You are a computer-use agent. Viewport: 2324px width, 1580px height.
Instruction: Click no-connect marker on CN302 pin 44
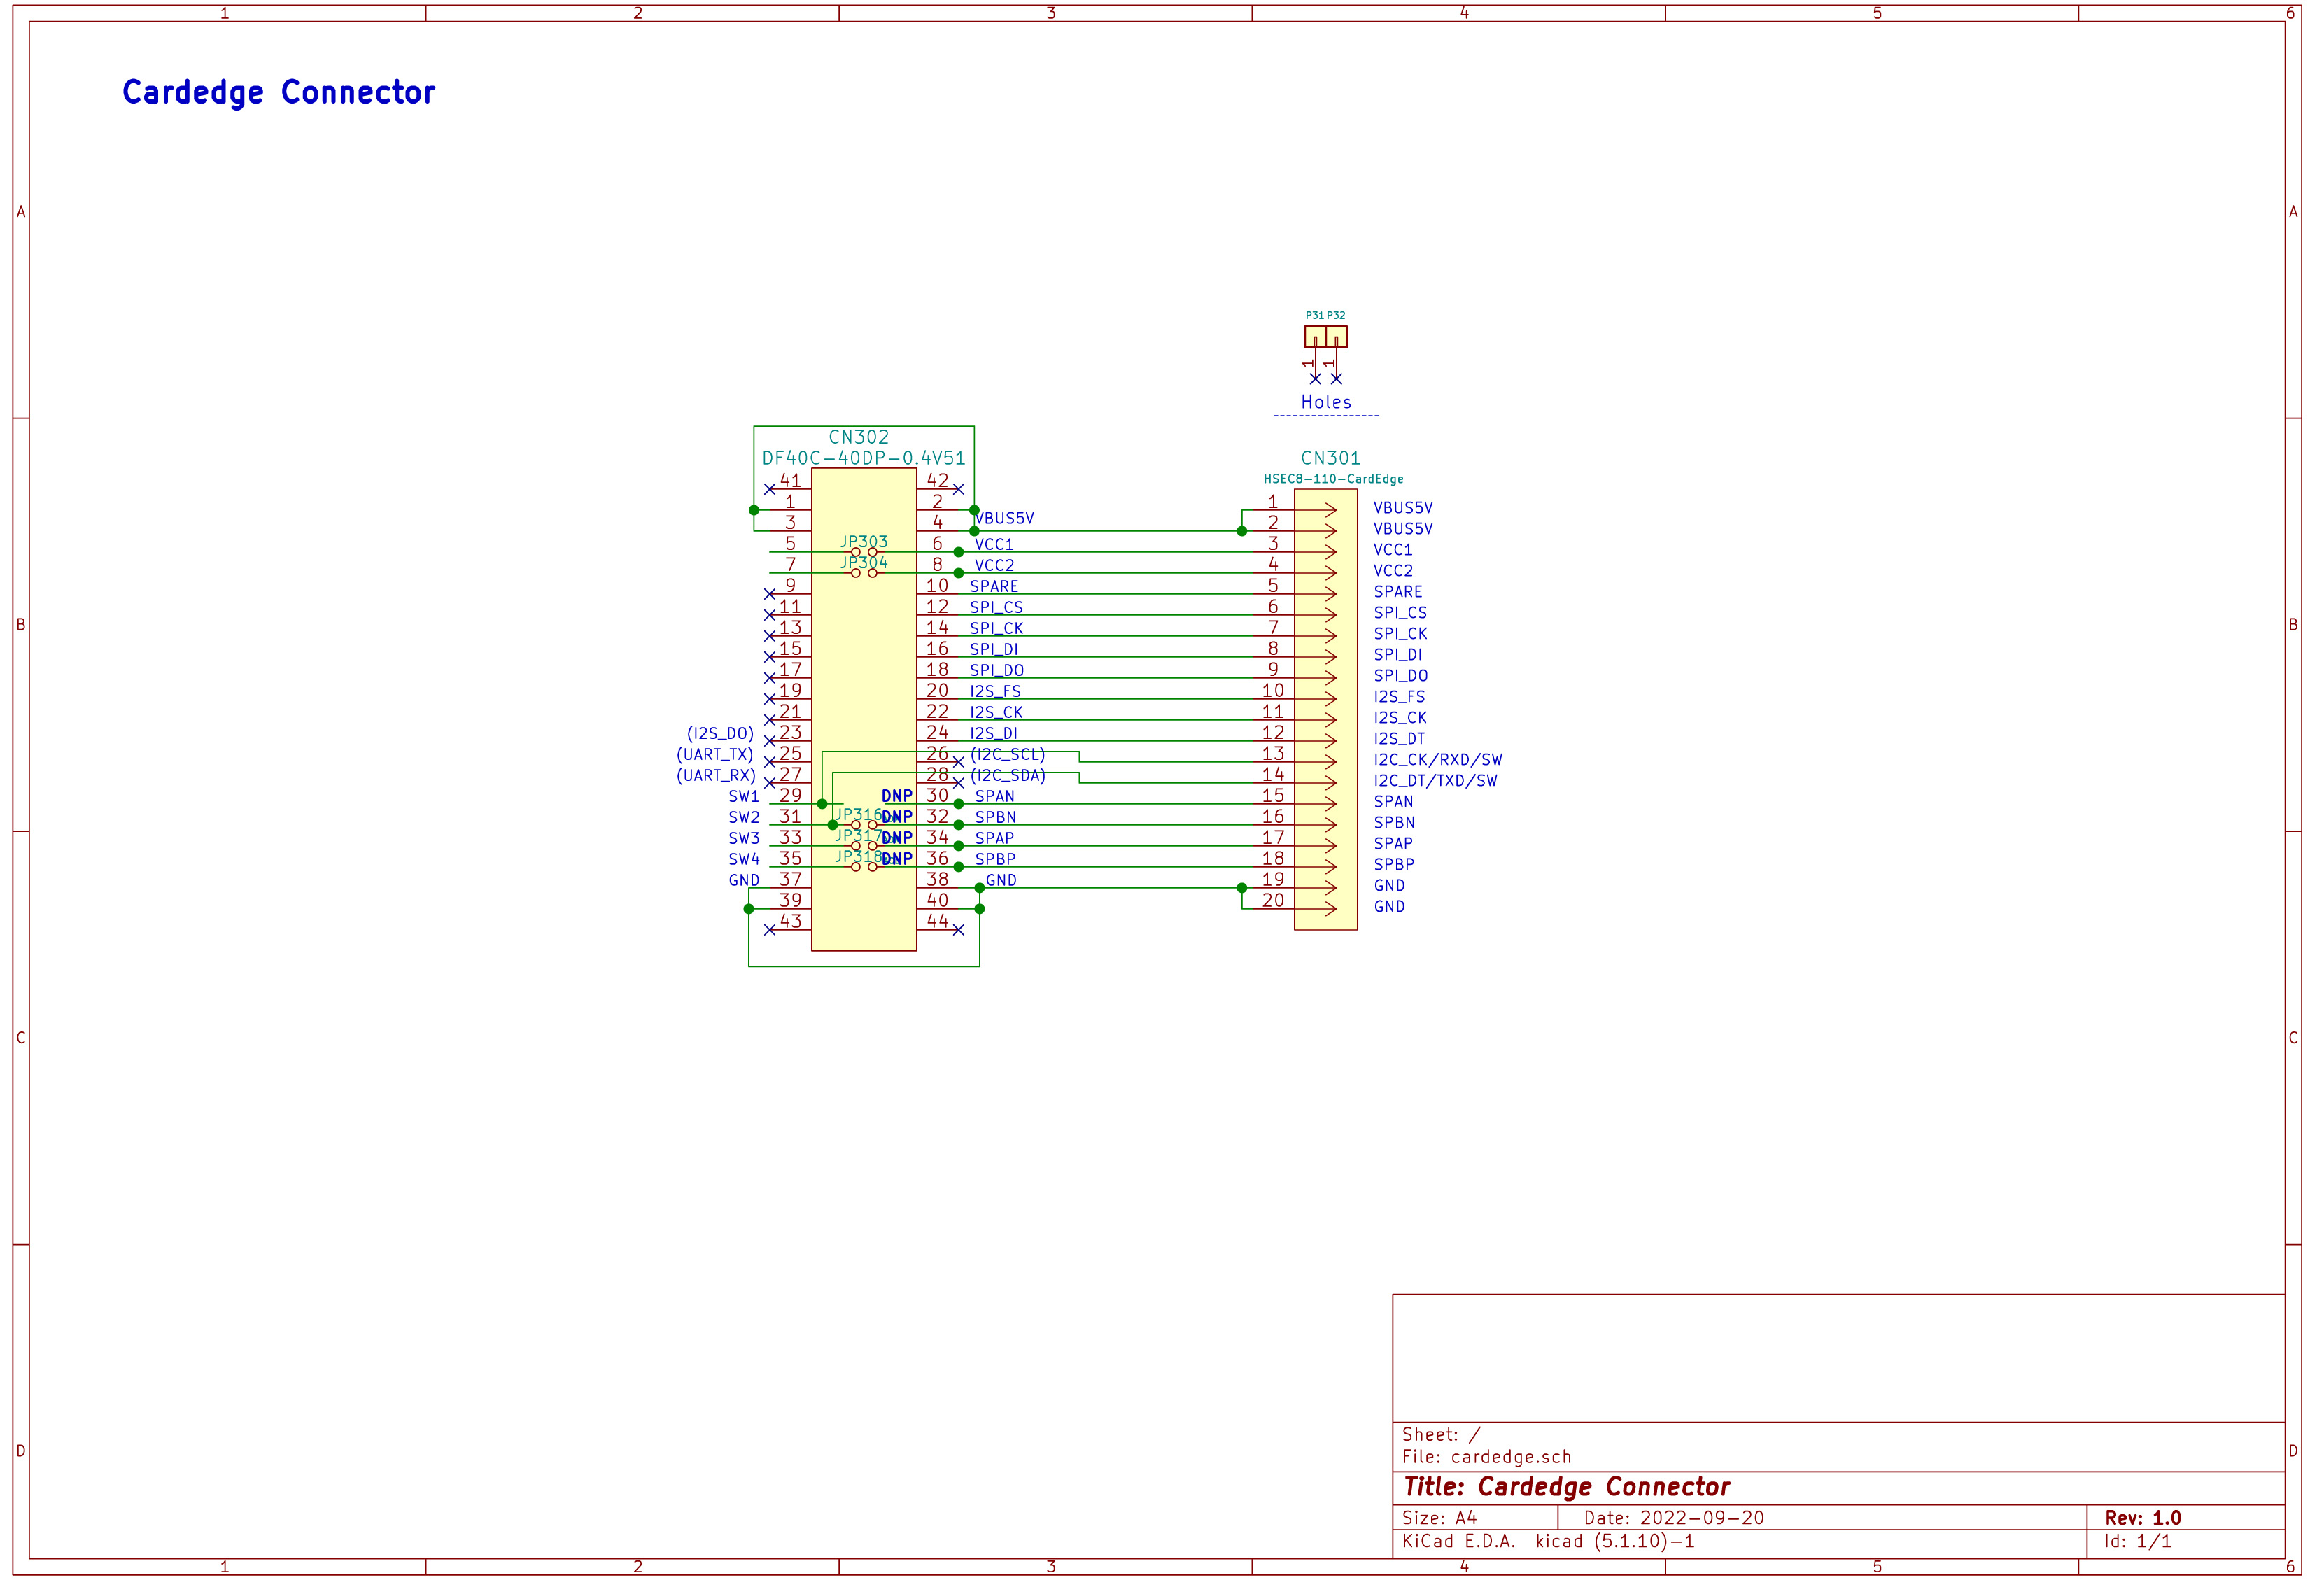tap(958, 930)
